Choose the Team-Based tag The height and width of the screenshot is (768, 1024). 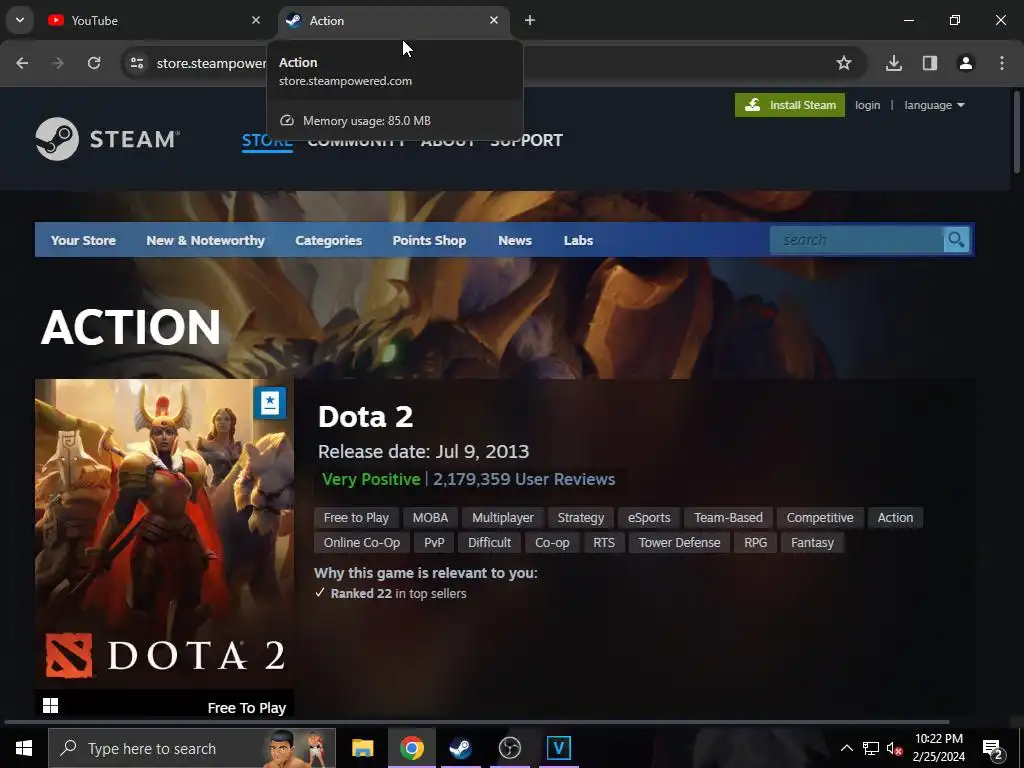pyautogui.click(x=728, y=518)
